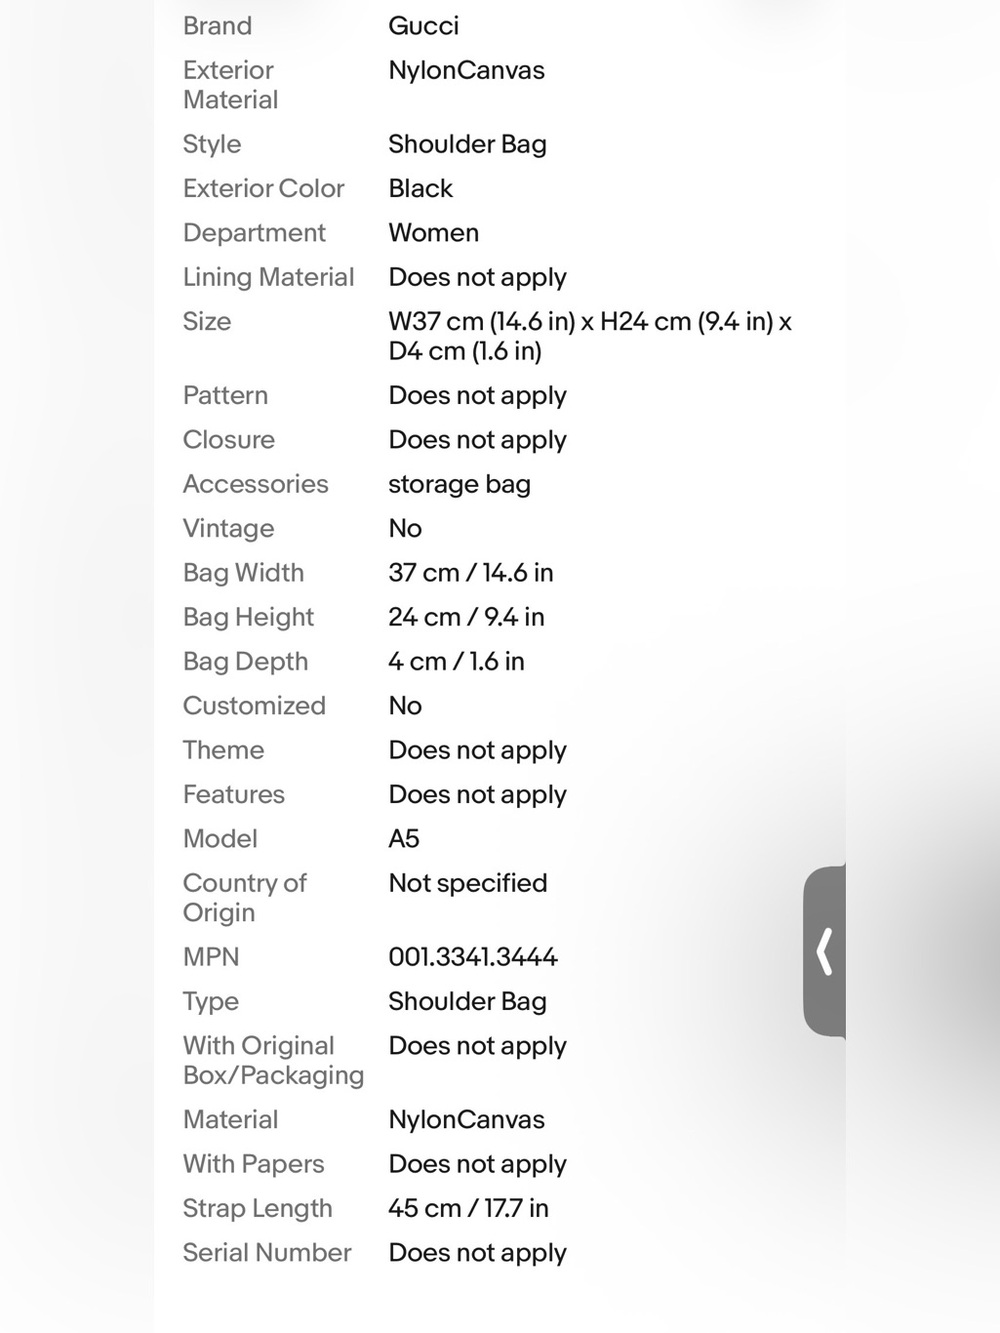
Task: Select Model value A5
Action: [x=404, y=839]
